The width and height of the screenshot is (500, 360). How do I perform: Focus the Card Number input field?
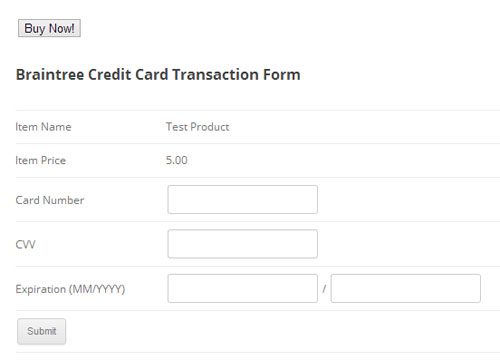(243, 200)
